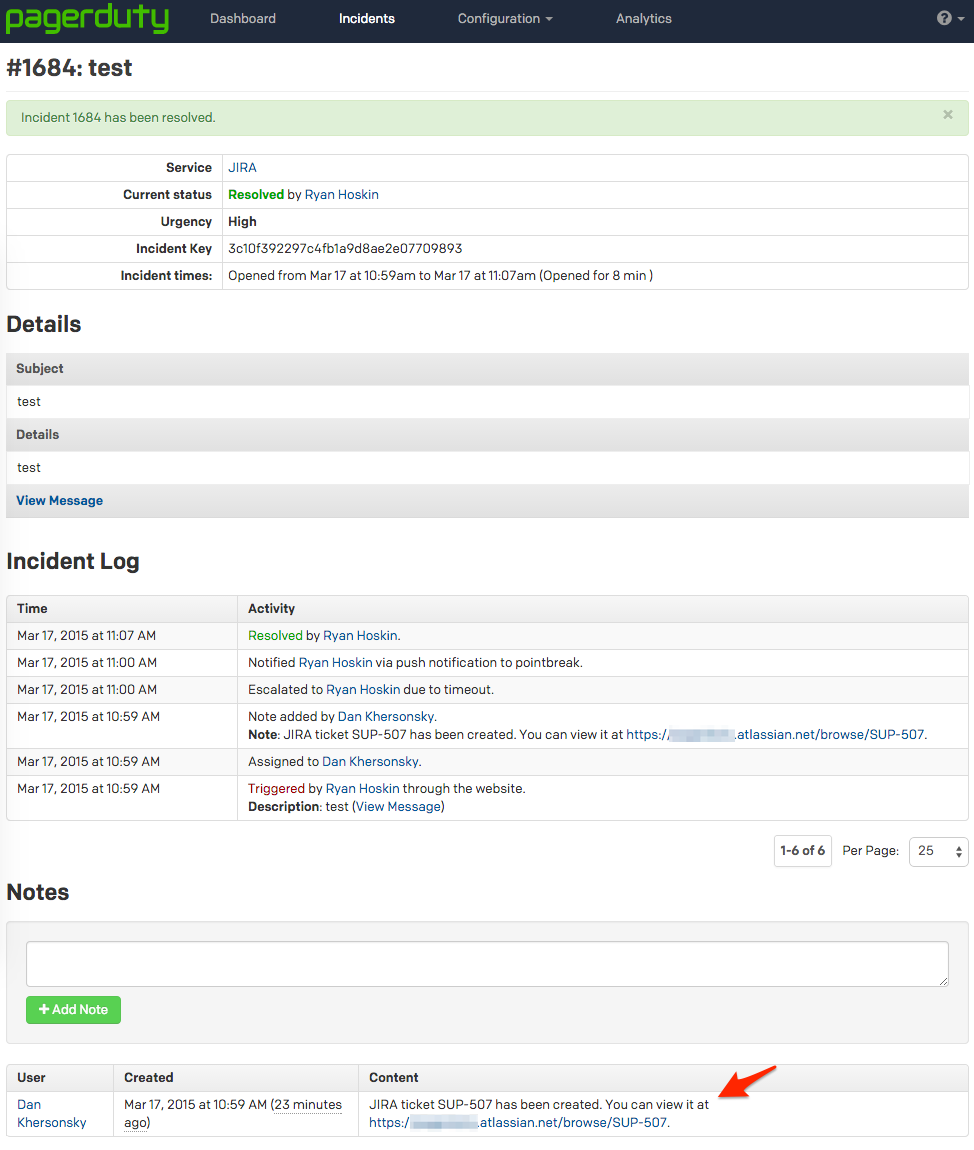Click View Message in Details section
This screenshot has height=1150, width=974.
pyautogui.click(x=59, y=500)
